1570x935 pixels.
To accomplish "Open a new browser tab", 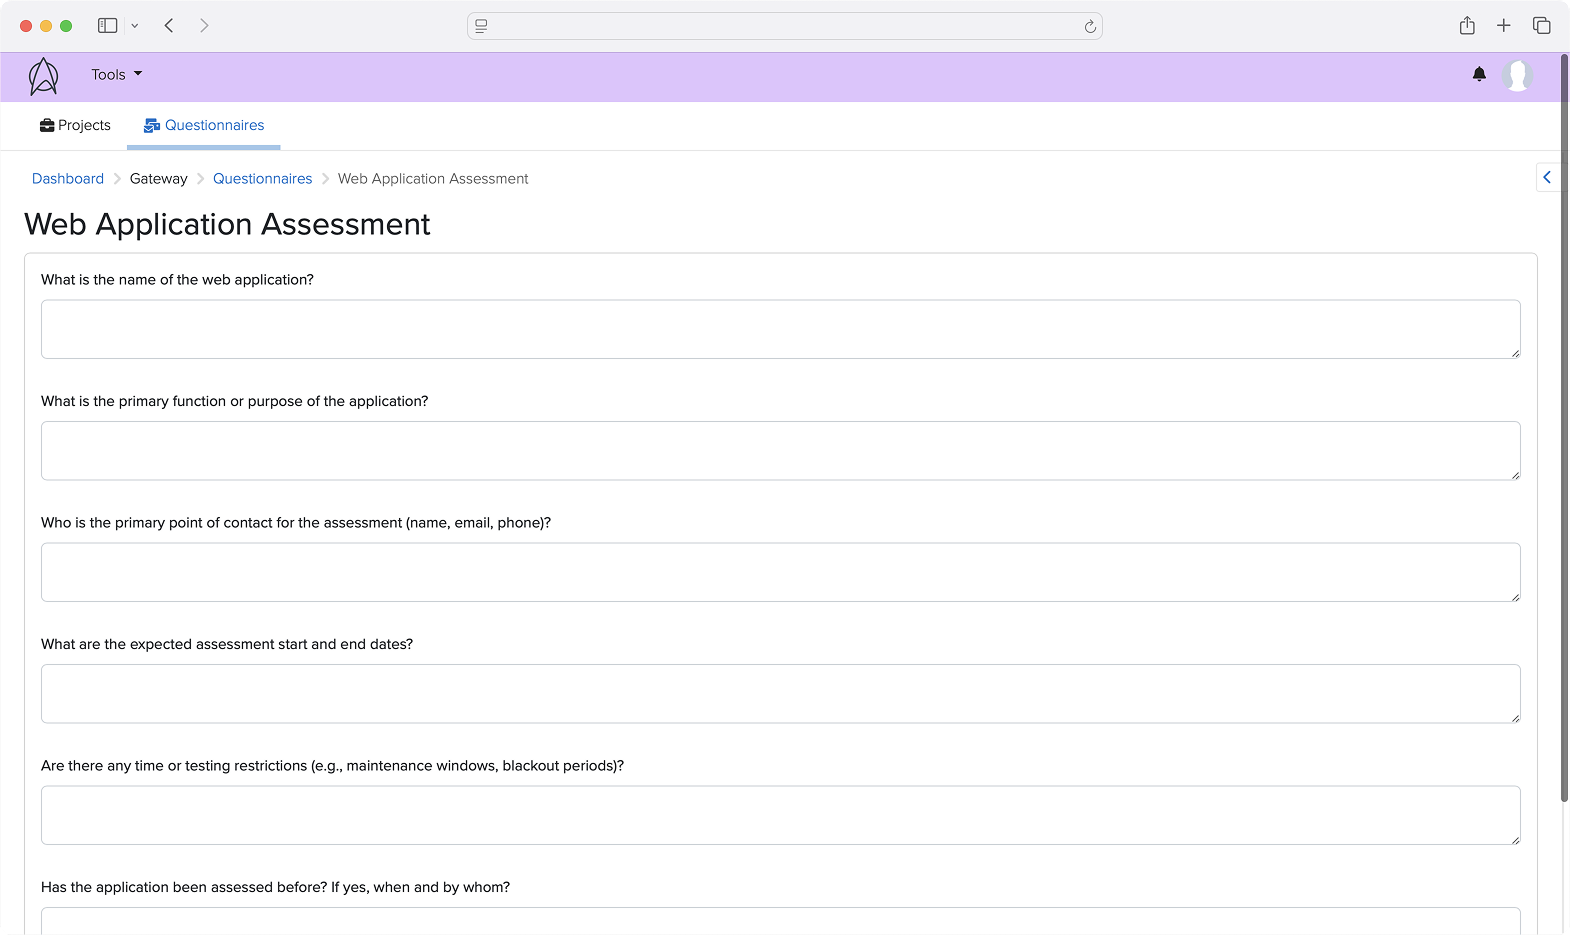I will [1503, 26].
